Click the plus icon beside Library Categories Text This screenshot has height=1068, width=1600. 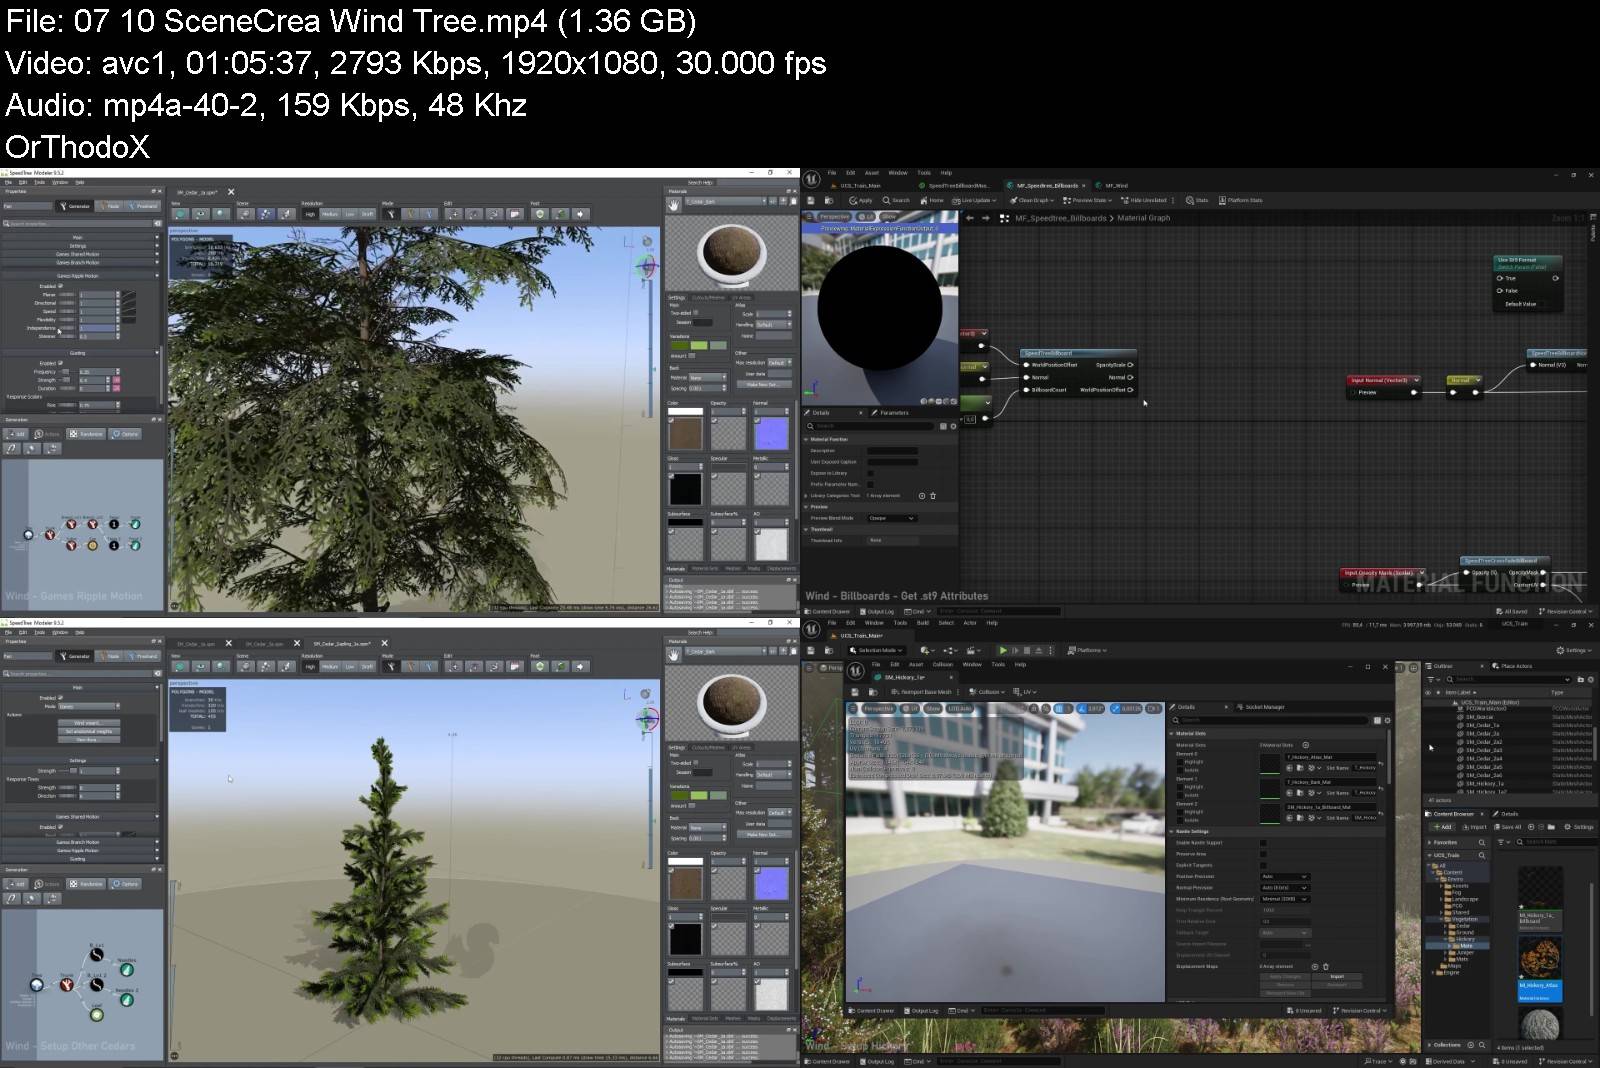[922, 496]
